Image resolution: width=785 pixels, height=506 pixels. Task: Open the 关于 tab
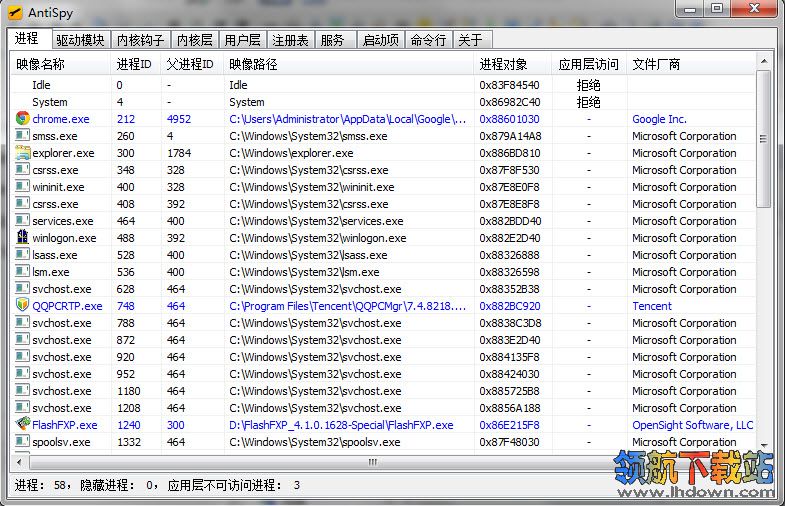tap(472, 40)
